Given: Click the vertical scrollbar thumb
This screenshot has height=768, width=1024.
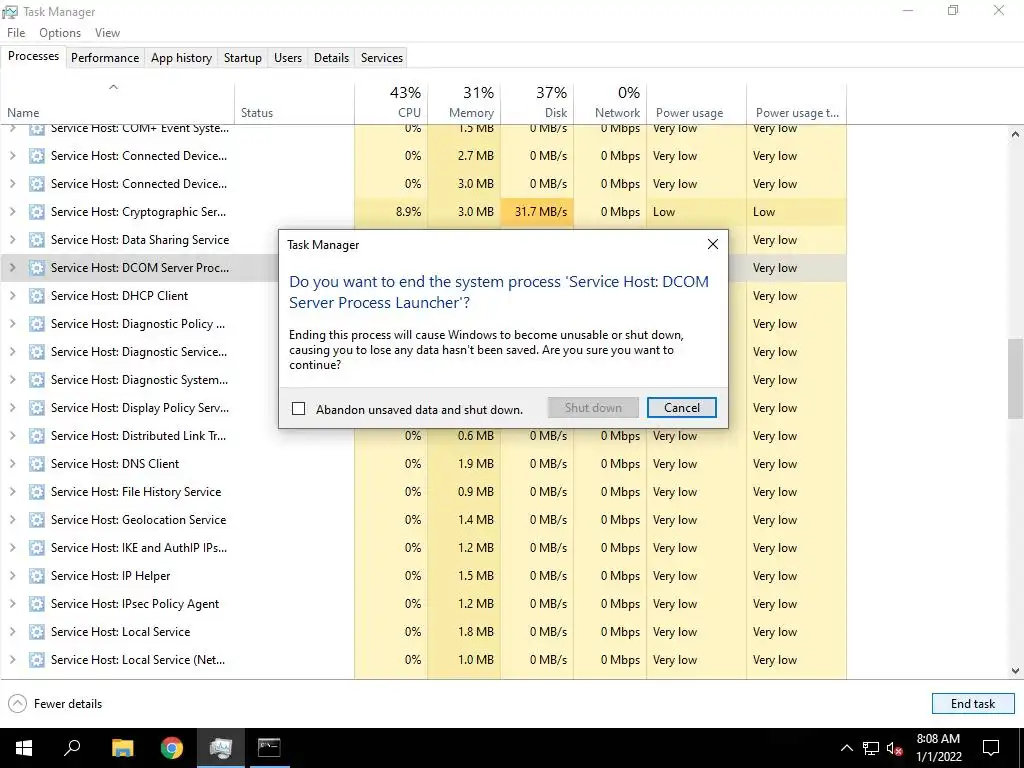Looking at the screenshot, I should pyautogui.click(x=1015, y=378).
